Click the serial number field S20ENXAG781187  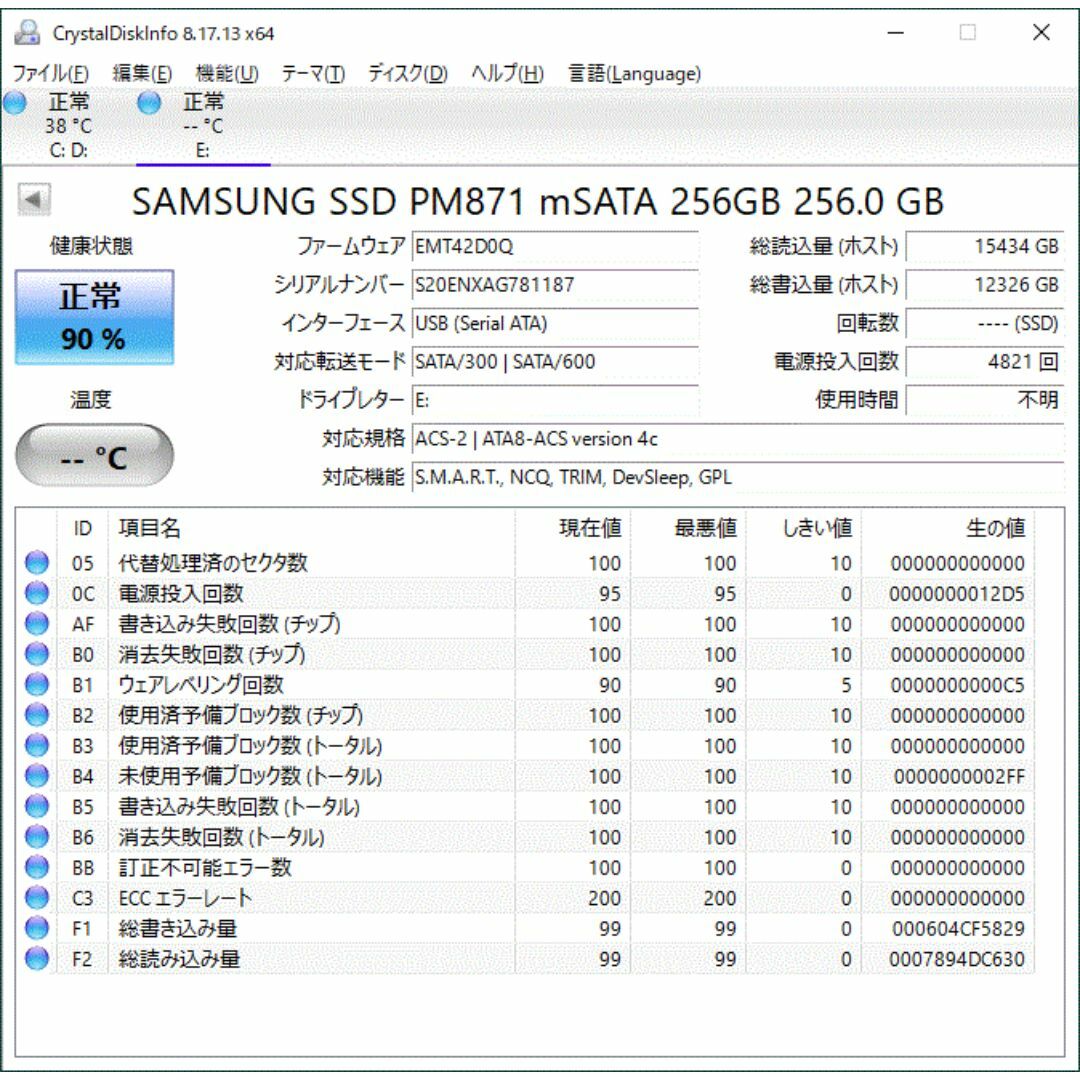tap(555, 284)
